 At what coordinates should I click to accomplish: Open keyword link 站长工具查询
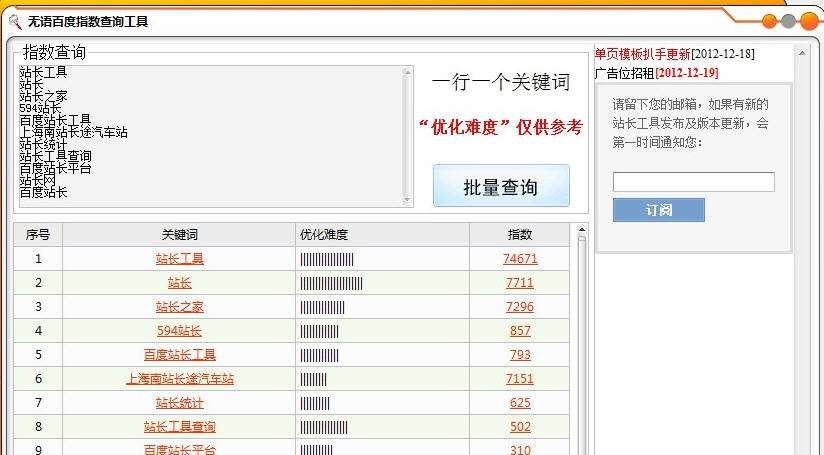180,427
